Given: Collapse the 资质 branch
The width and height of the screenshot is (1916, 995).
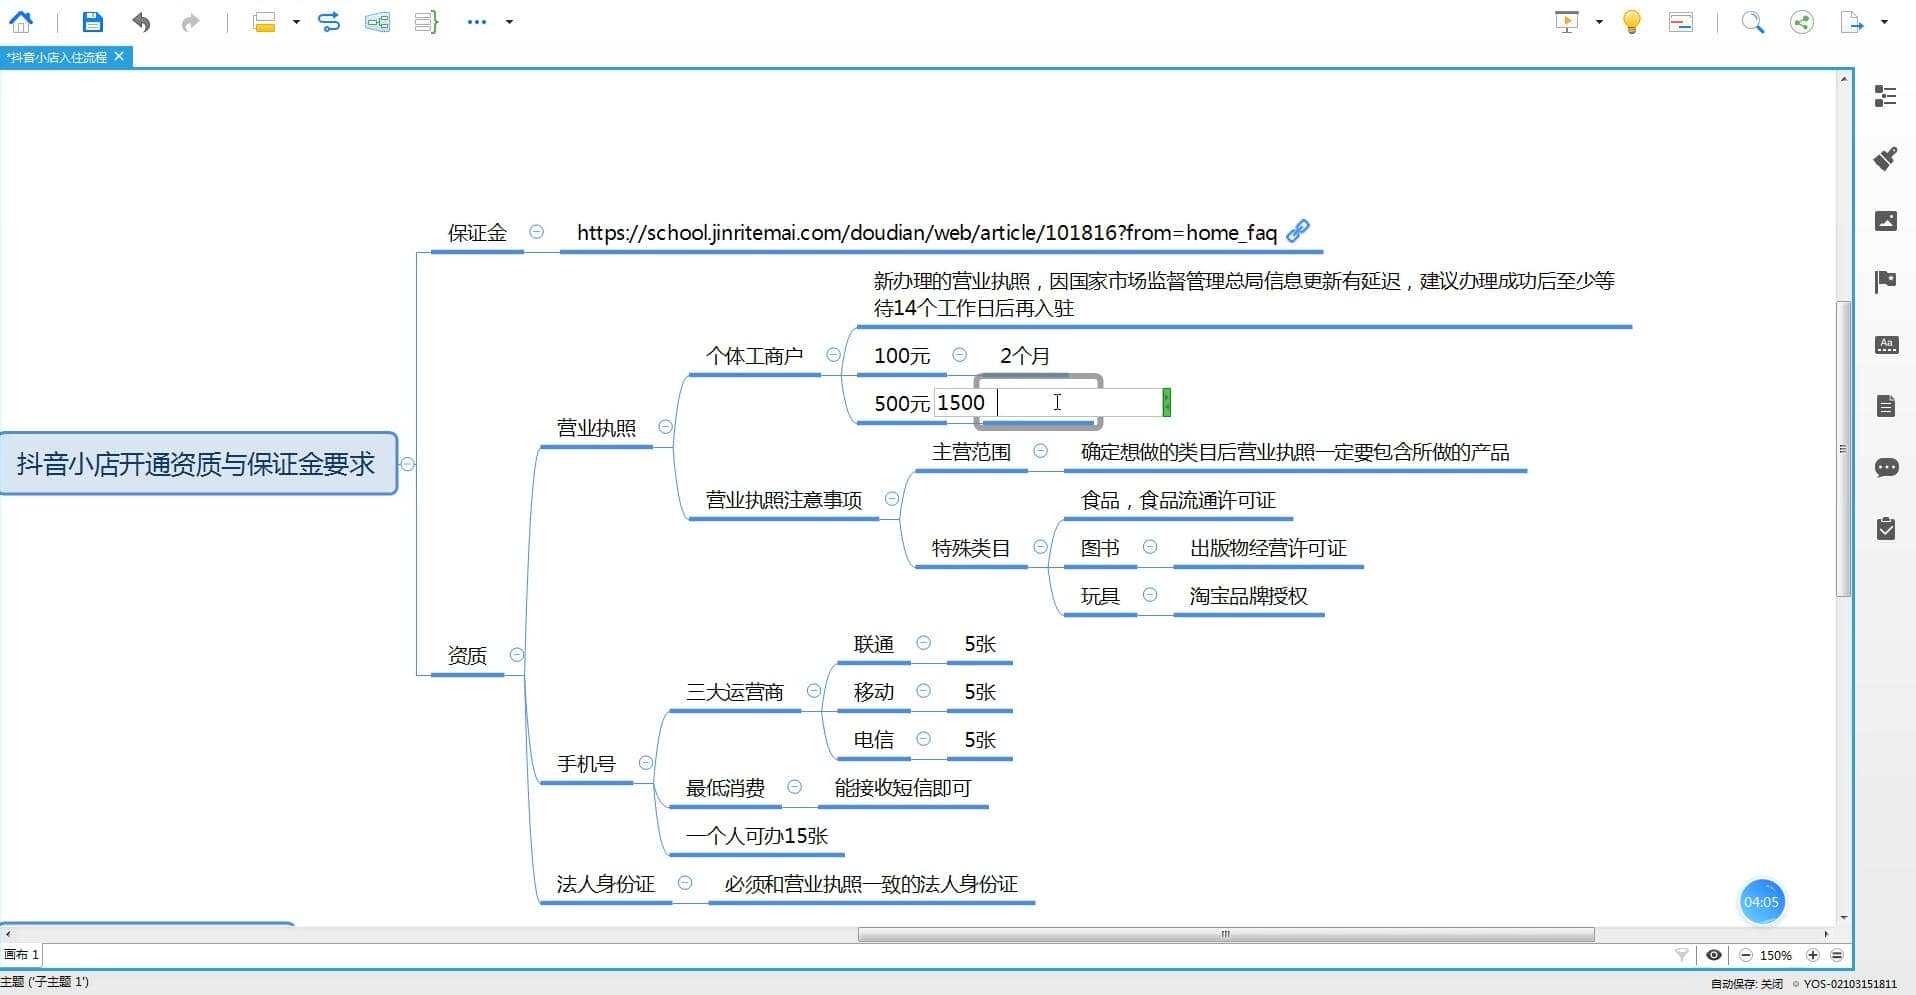Looking at the screenshot, I should [516, 655].
